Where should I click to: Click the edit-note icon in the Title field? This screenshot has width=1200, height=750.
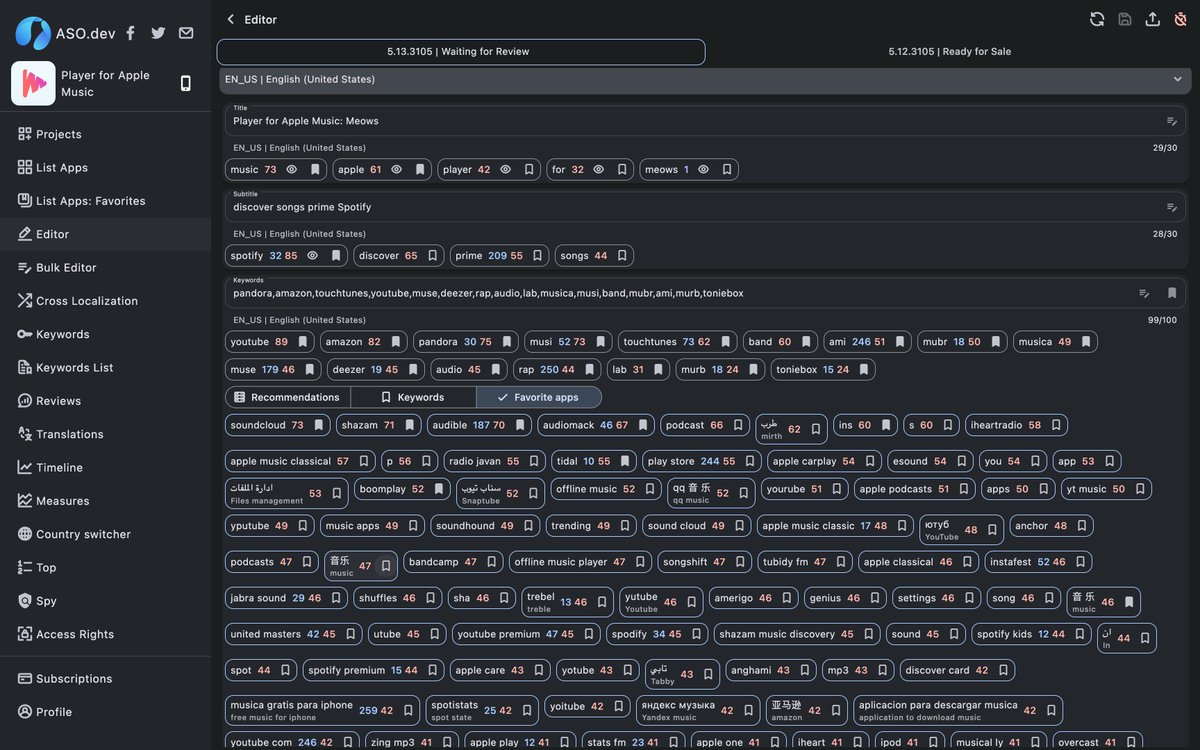pos(1172,121)
